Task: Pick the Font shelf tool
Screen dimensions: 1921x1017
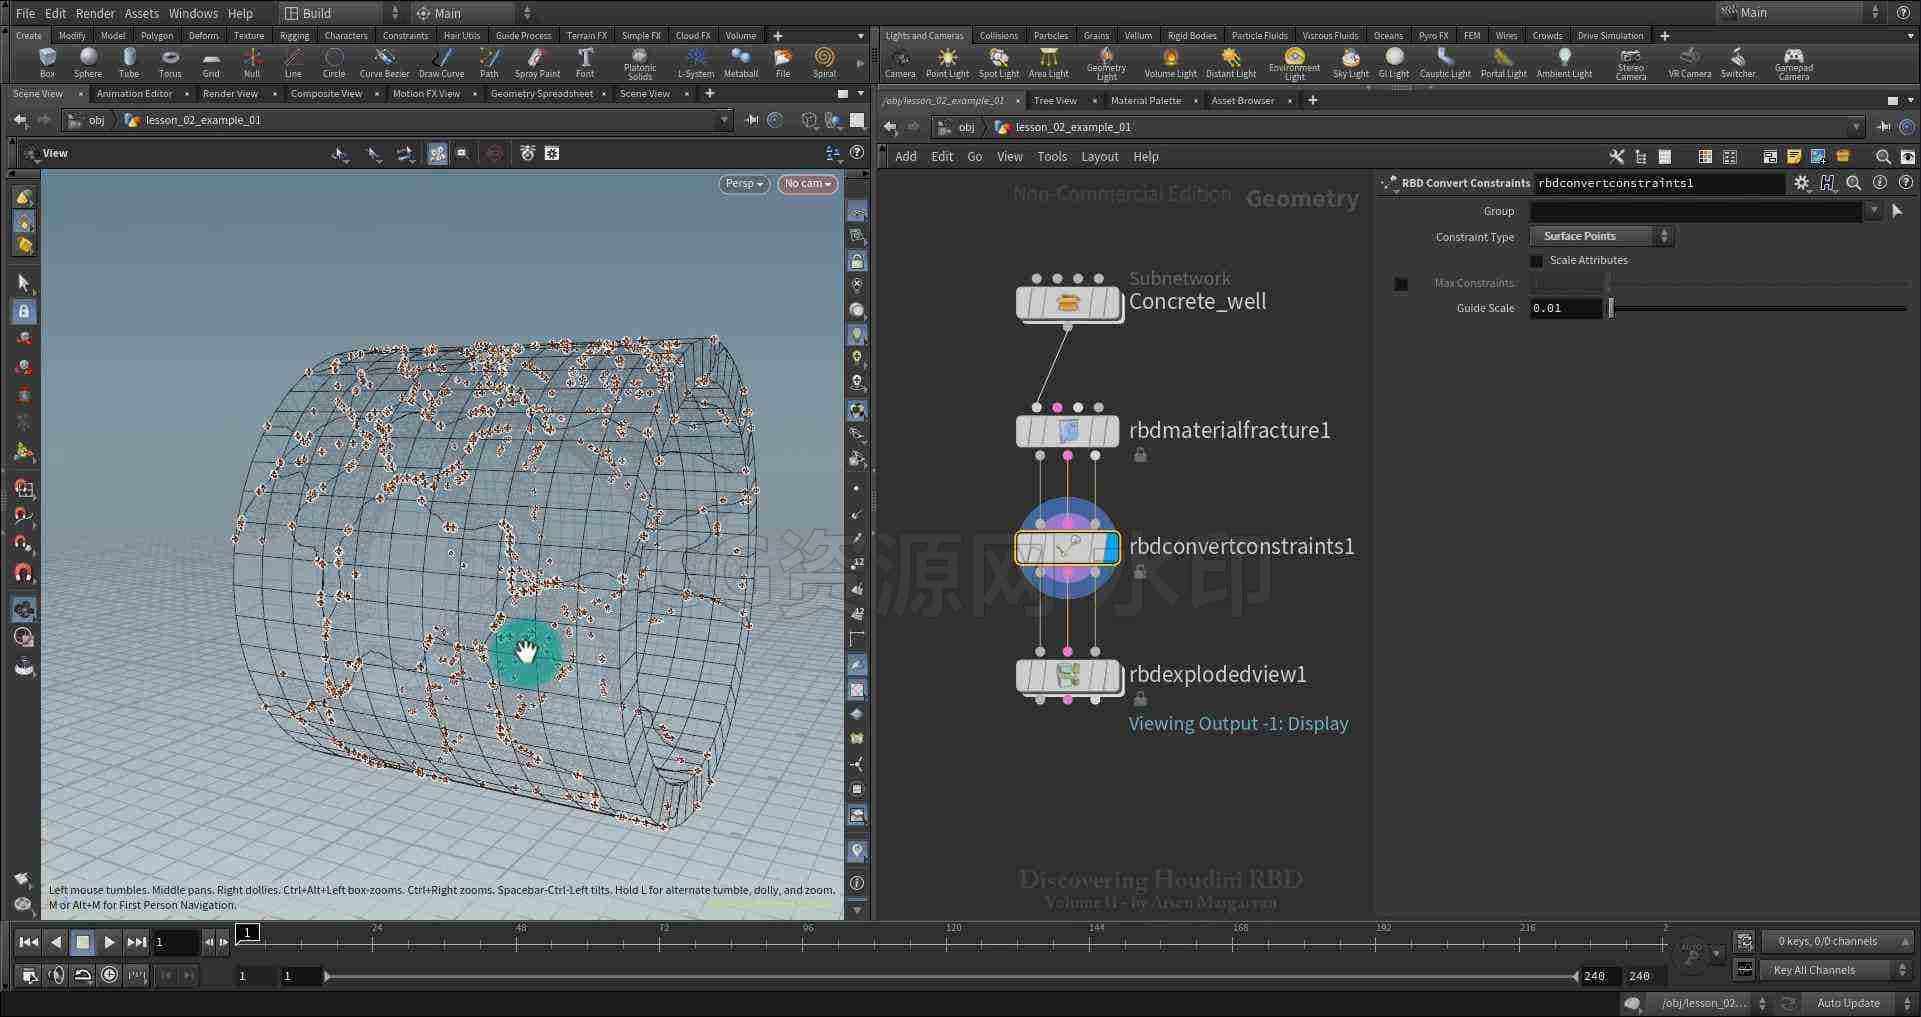Action: coord(585,62)
